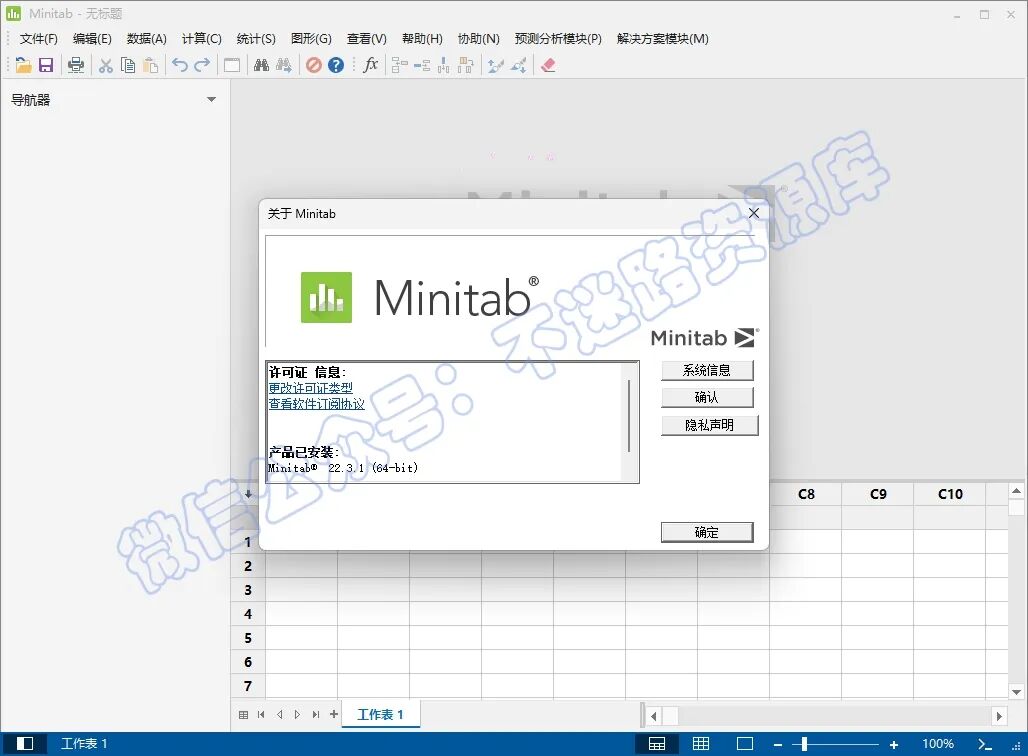1028x756 pixels.
Task: Click the window dialog icon in toolbar
Action: click(231, 65)
